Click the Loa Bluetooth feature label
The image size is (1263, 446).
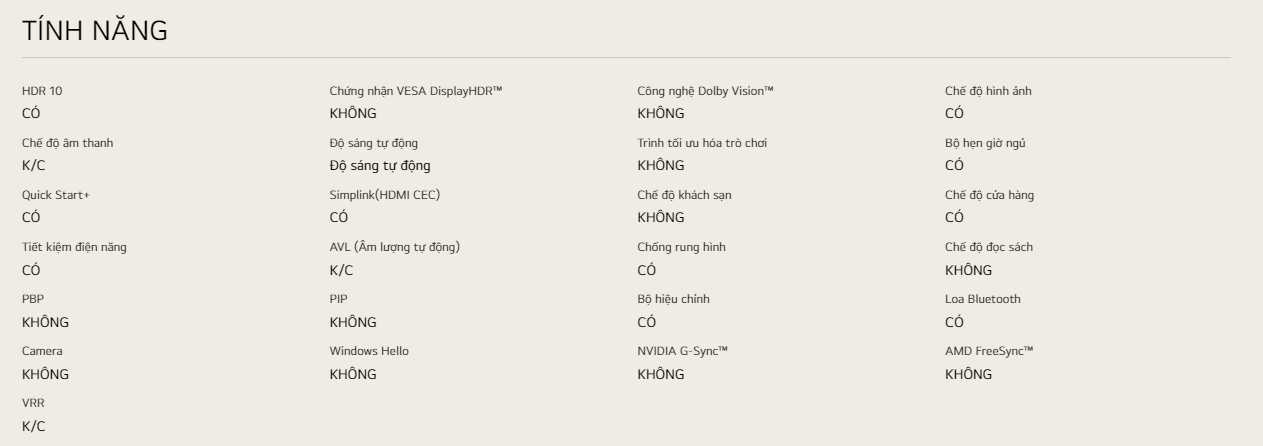(983, 299)
